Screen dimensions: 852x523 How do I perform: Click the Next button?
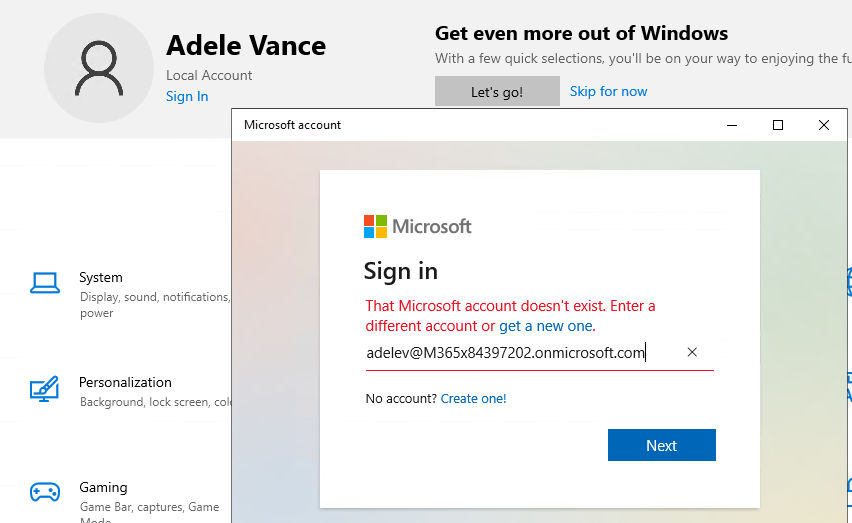(661, 445)
